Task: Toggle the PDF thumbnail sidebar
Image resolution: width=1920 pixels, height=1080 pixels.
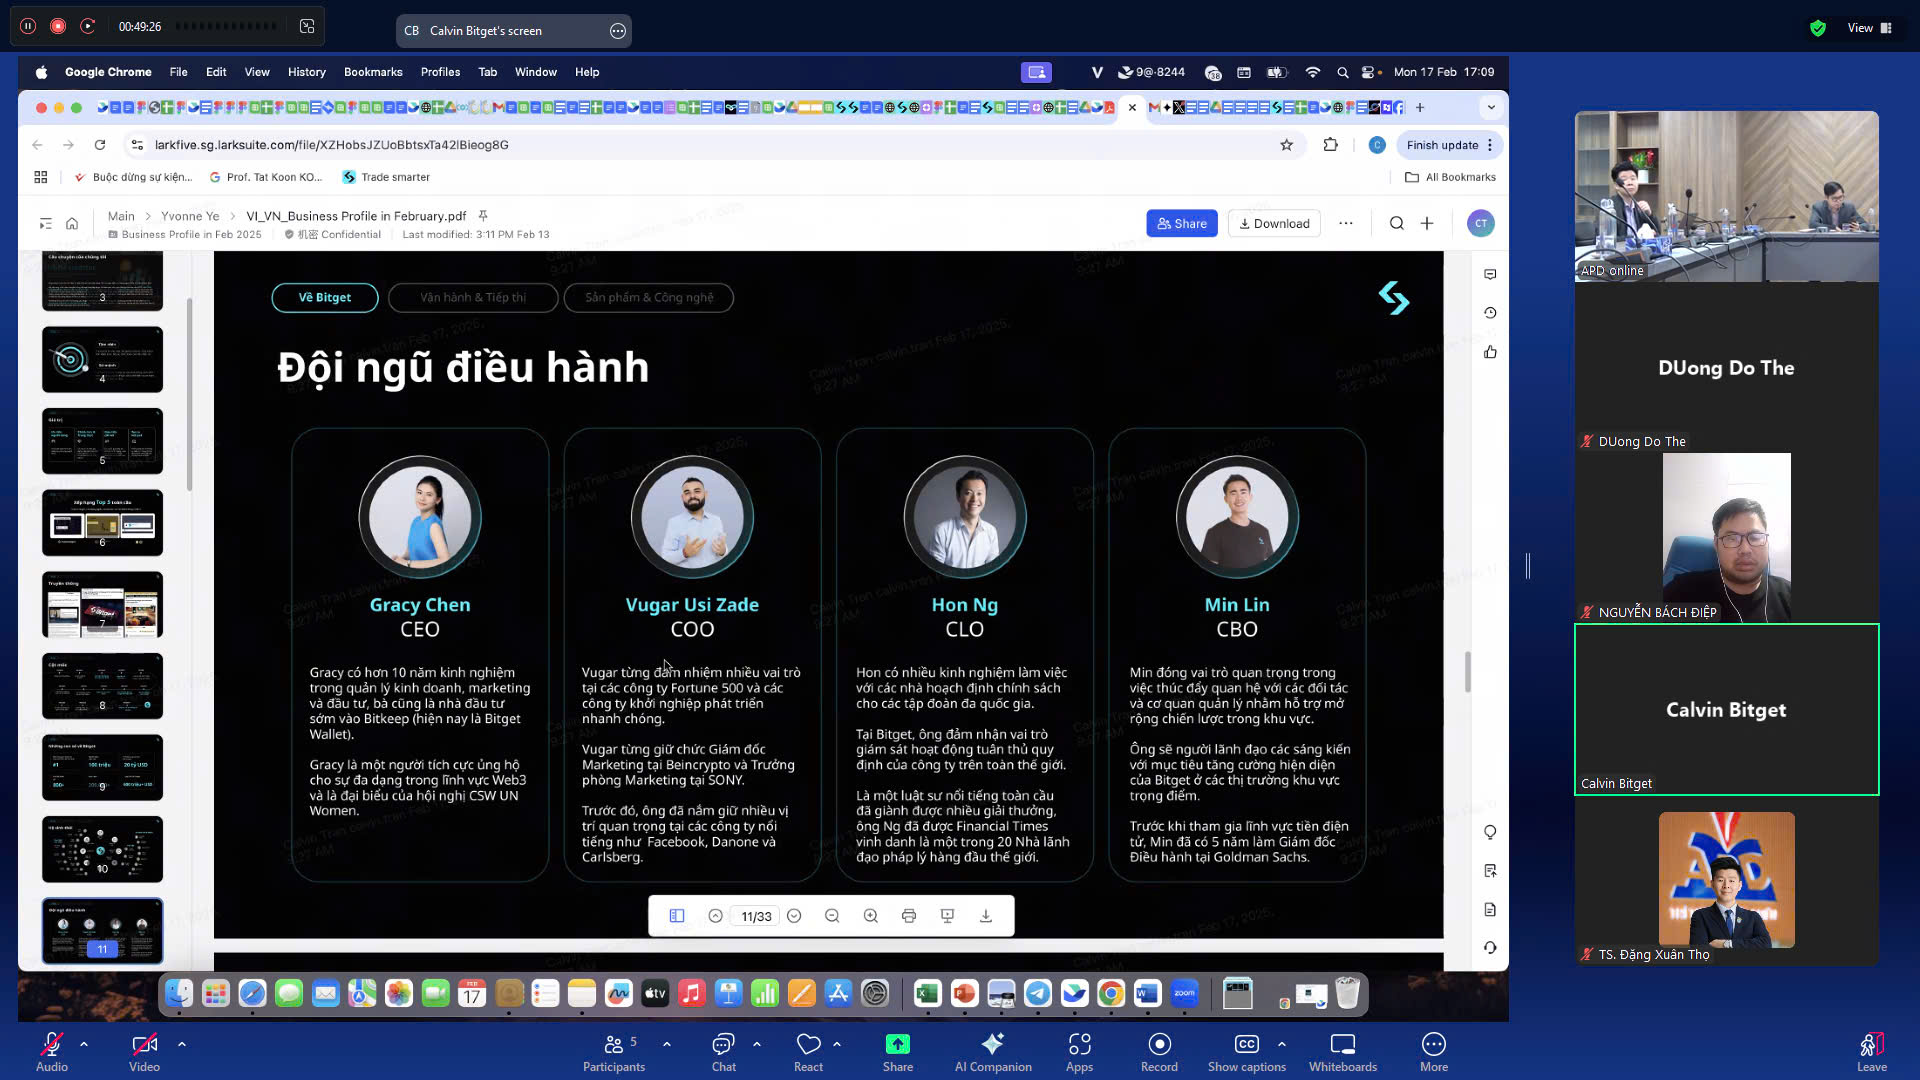Action: point(677,916)
